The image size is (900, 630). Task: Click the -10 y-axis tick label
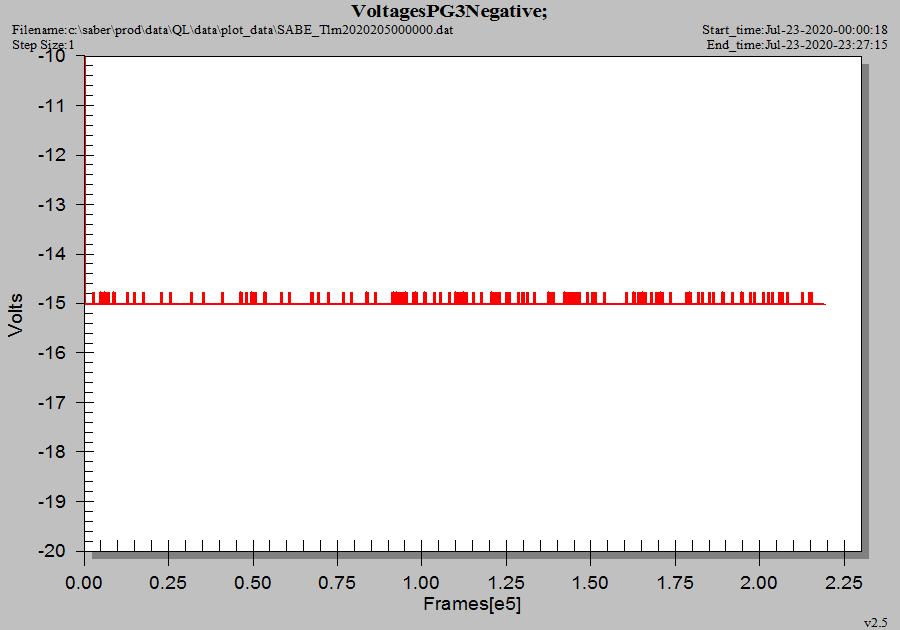pos(52,56)
